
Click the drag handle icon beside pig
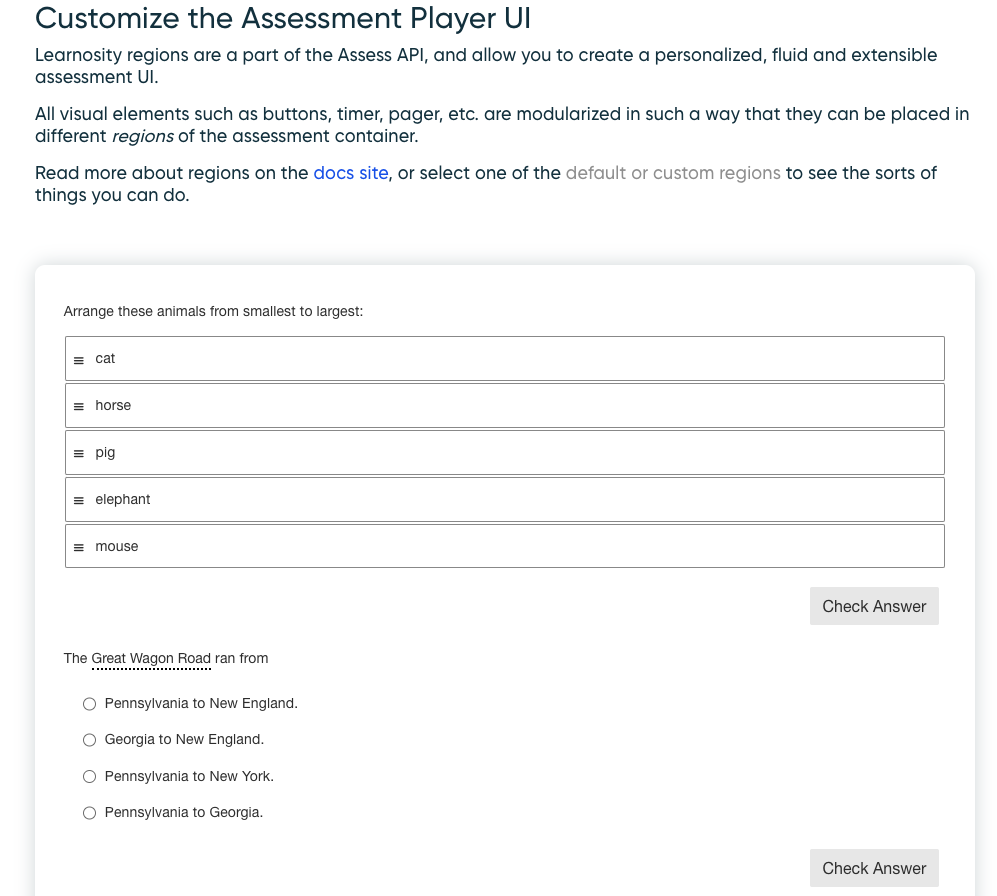point(79,452)
